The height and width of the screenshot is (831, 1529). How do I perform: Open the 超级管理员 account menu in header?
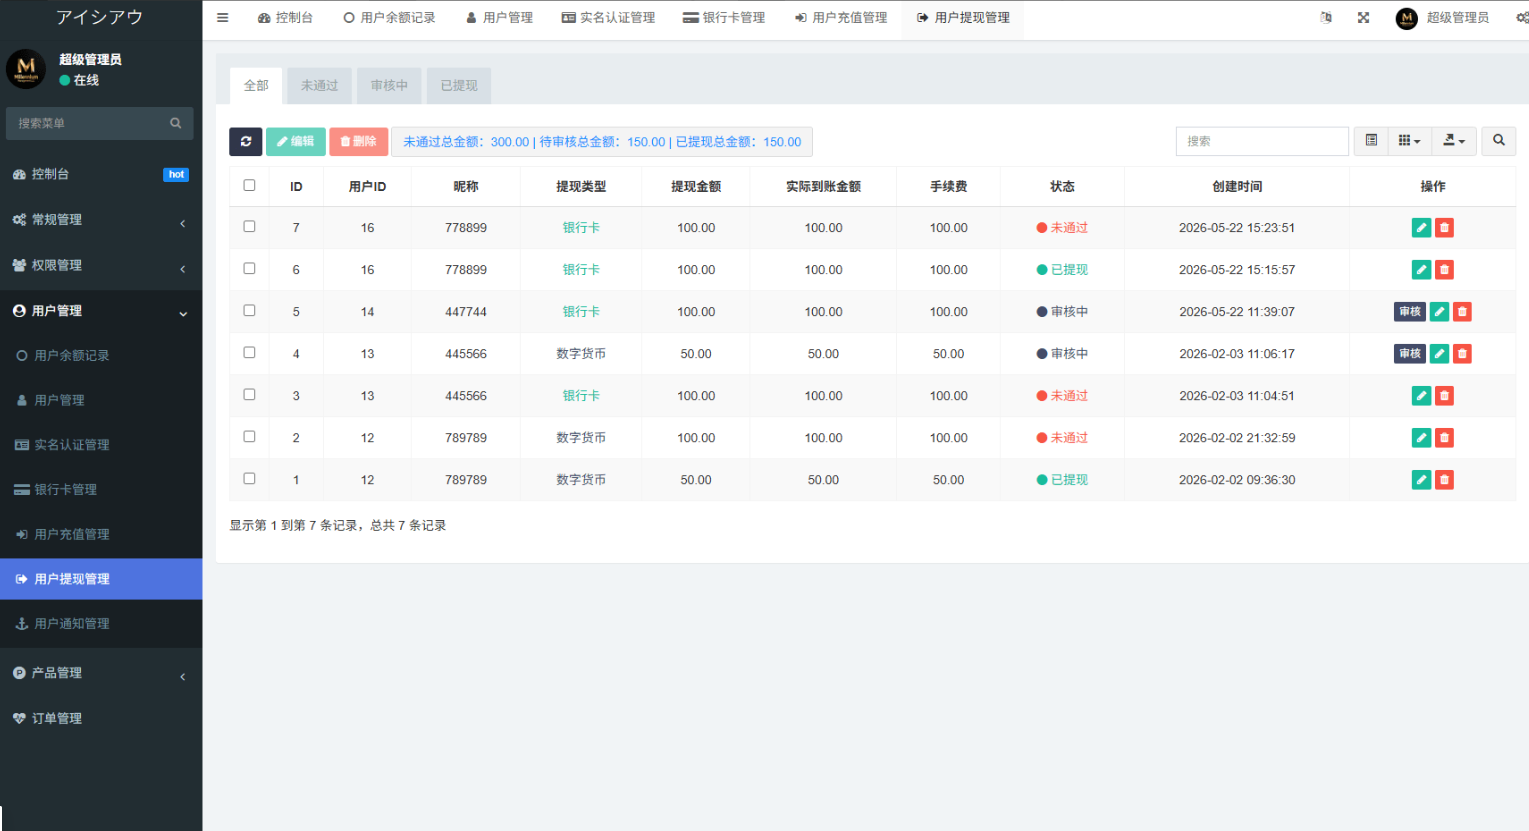1442,18
